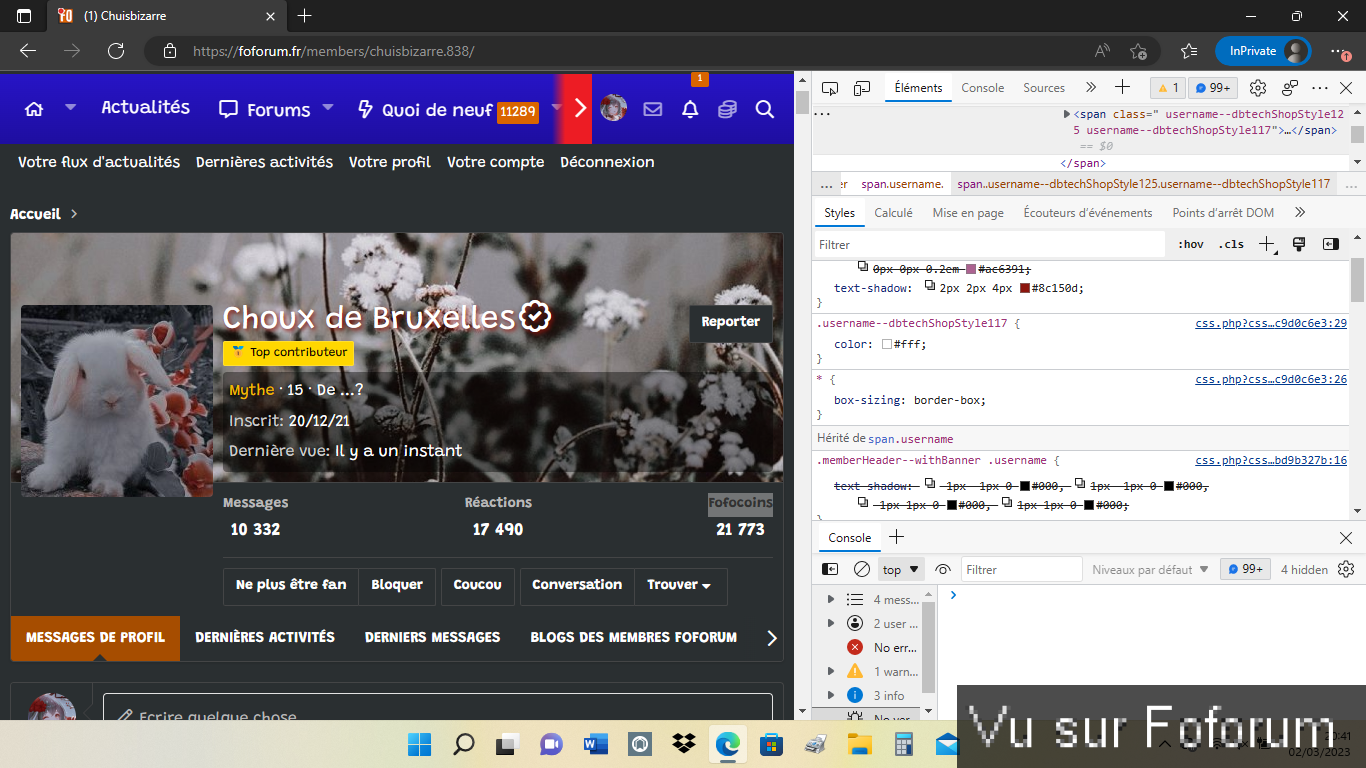Click the Styles Filtrer input field
1366x768 pixels.
tap(990, 244)
